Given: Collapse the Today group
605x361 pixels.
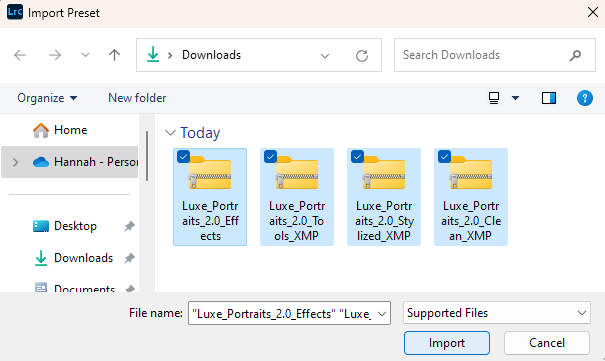Looking at the screenshot, I should [170, 133].
